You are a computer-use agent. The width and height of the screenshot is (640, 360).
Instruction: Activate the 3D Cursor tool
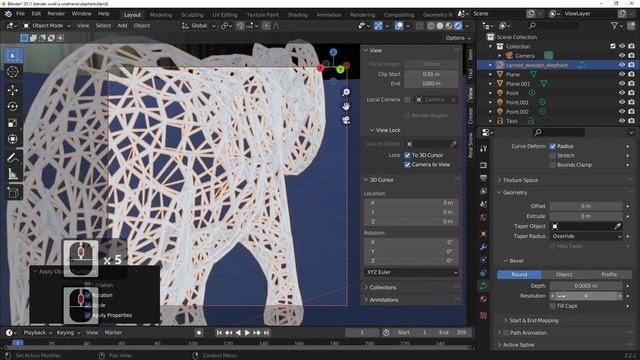point(13,72)
